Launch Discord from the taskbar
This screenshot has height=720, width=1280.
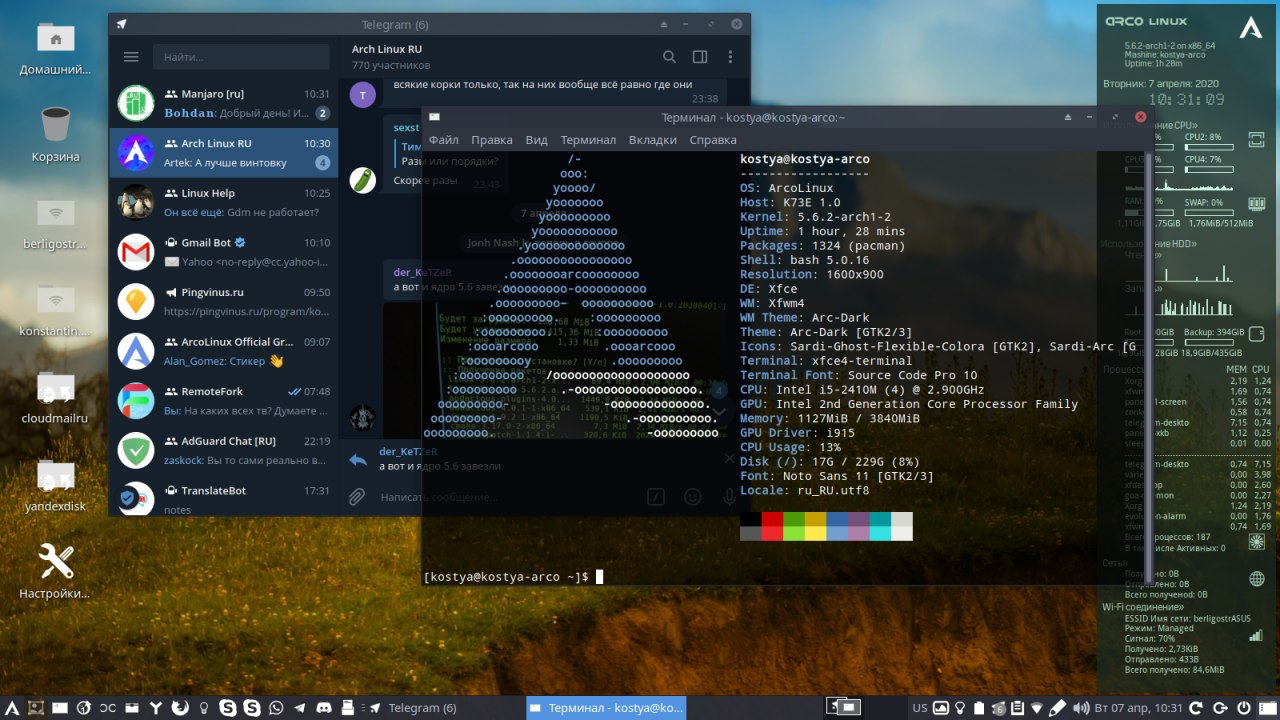(x=324, y=708)
